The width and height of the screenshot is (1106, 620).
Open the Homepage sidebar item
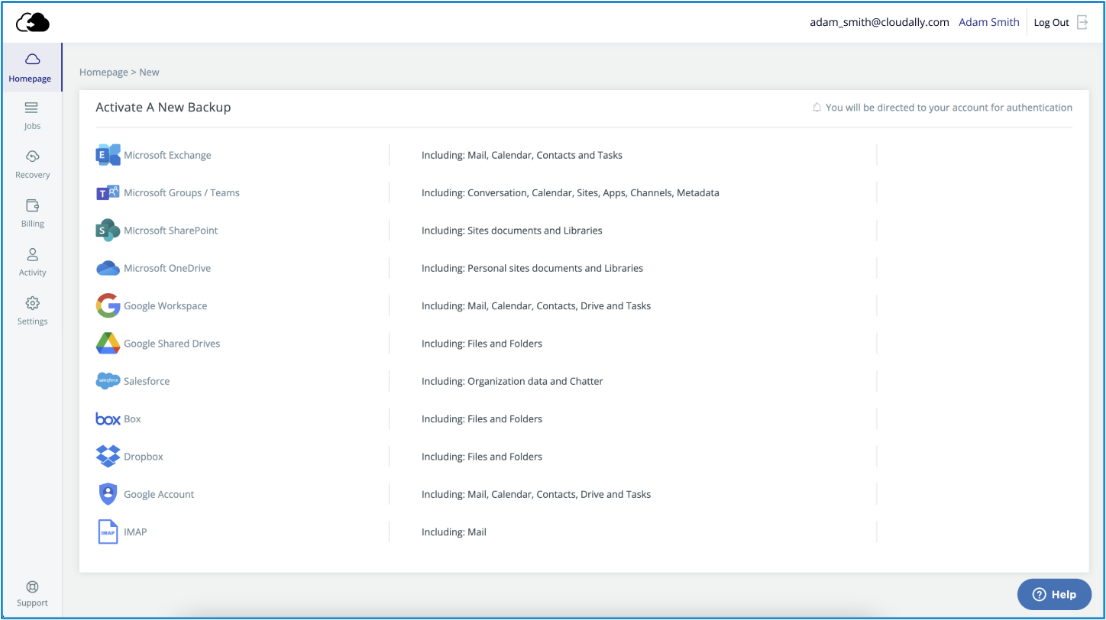tap(30, 68)
